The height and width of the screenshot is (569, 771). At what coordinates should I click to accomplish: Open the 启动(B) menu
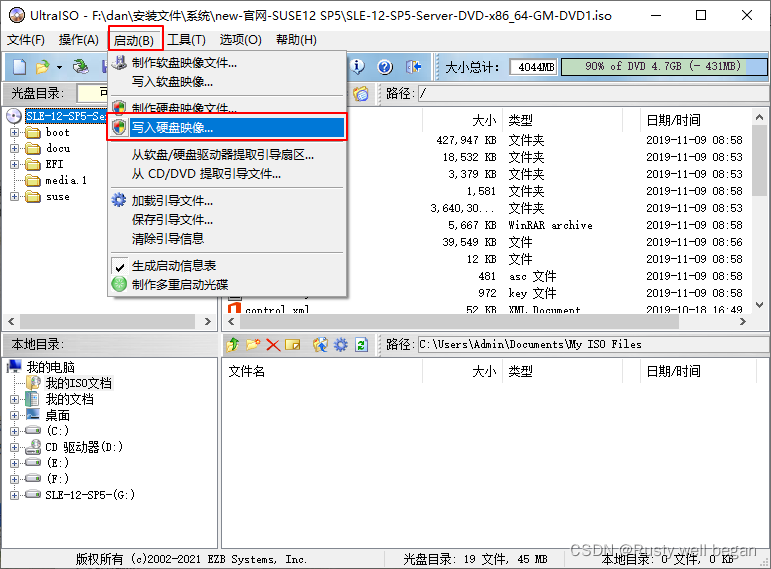(x=134, y=40)
